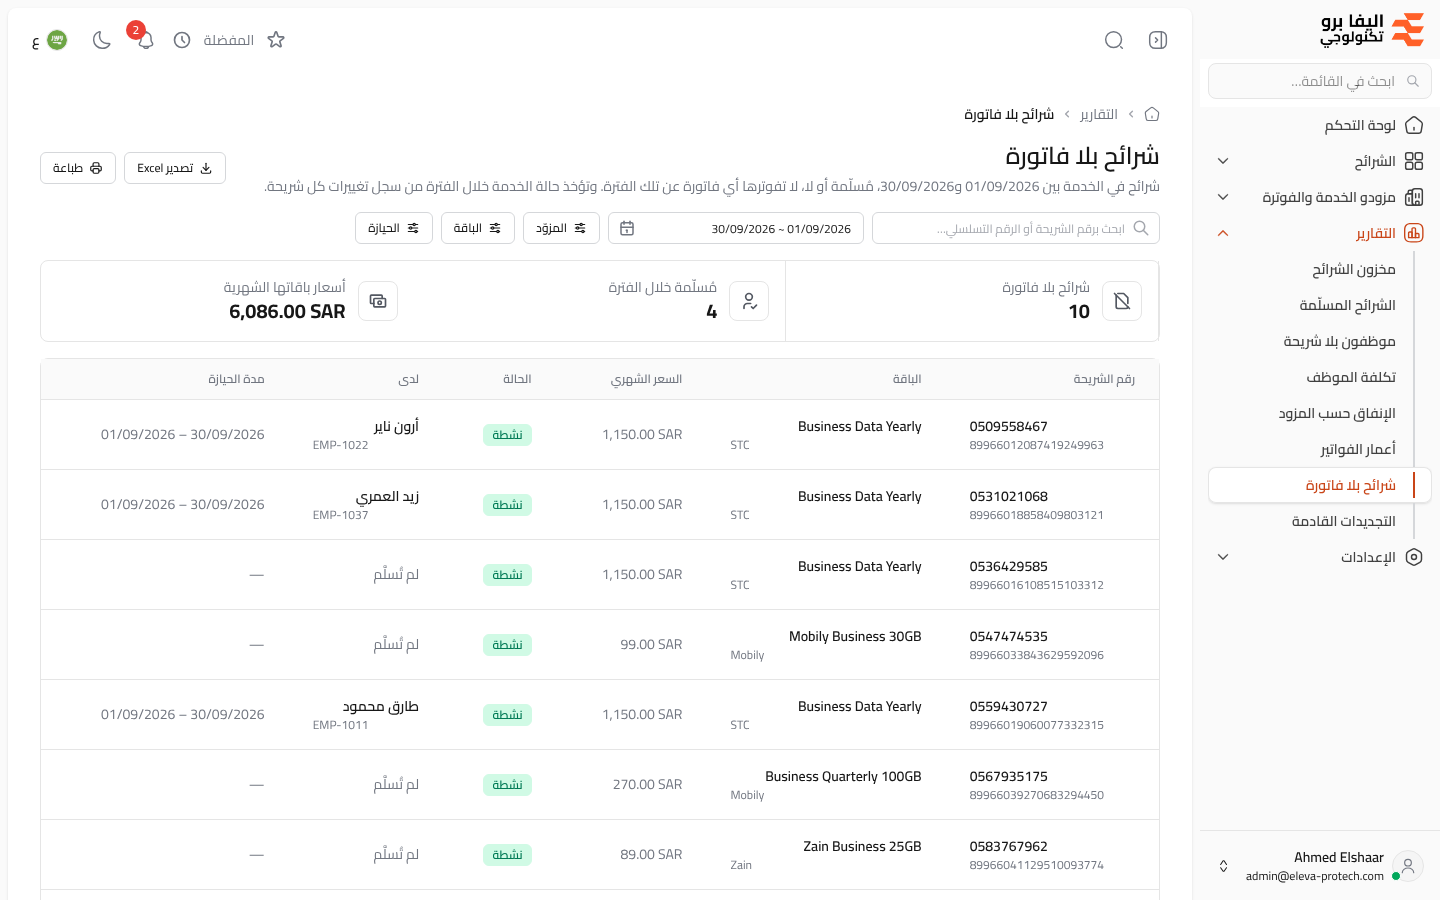Click the الإعدادات settings icon
Image resolution: width=1440 pixels, height=900 pixels.
click(1414, 557)
